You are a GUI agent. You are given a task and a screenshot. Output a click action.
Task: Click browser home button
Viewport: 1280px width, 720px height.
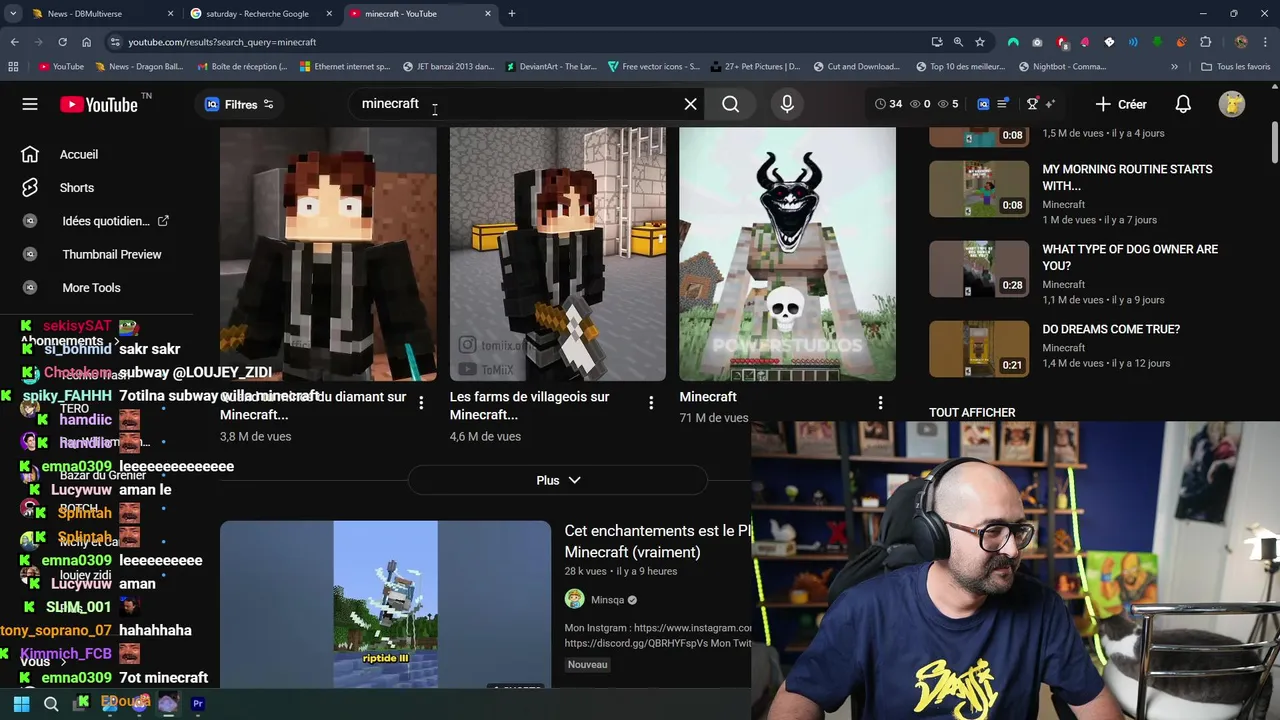[x=86, y=42]
